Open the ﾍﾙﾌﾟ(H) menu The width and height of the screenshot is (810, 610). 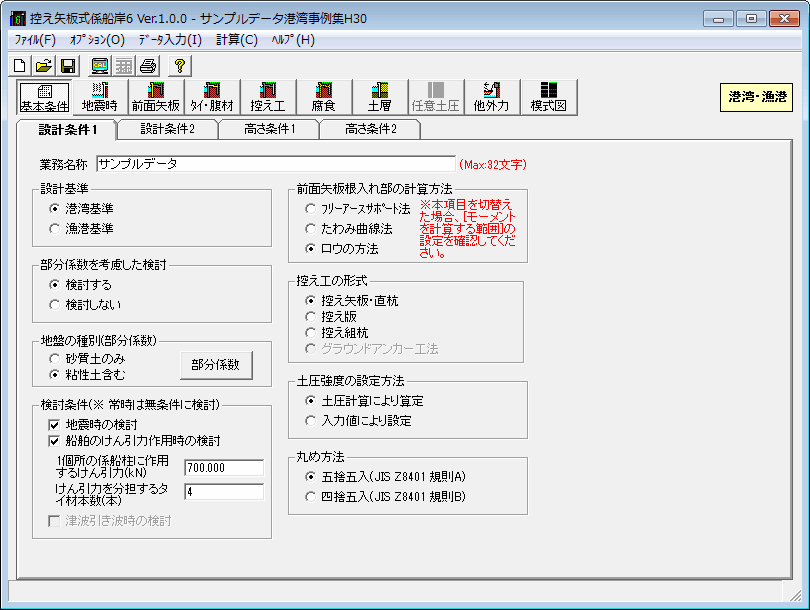(293, 40)
